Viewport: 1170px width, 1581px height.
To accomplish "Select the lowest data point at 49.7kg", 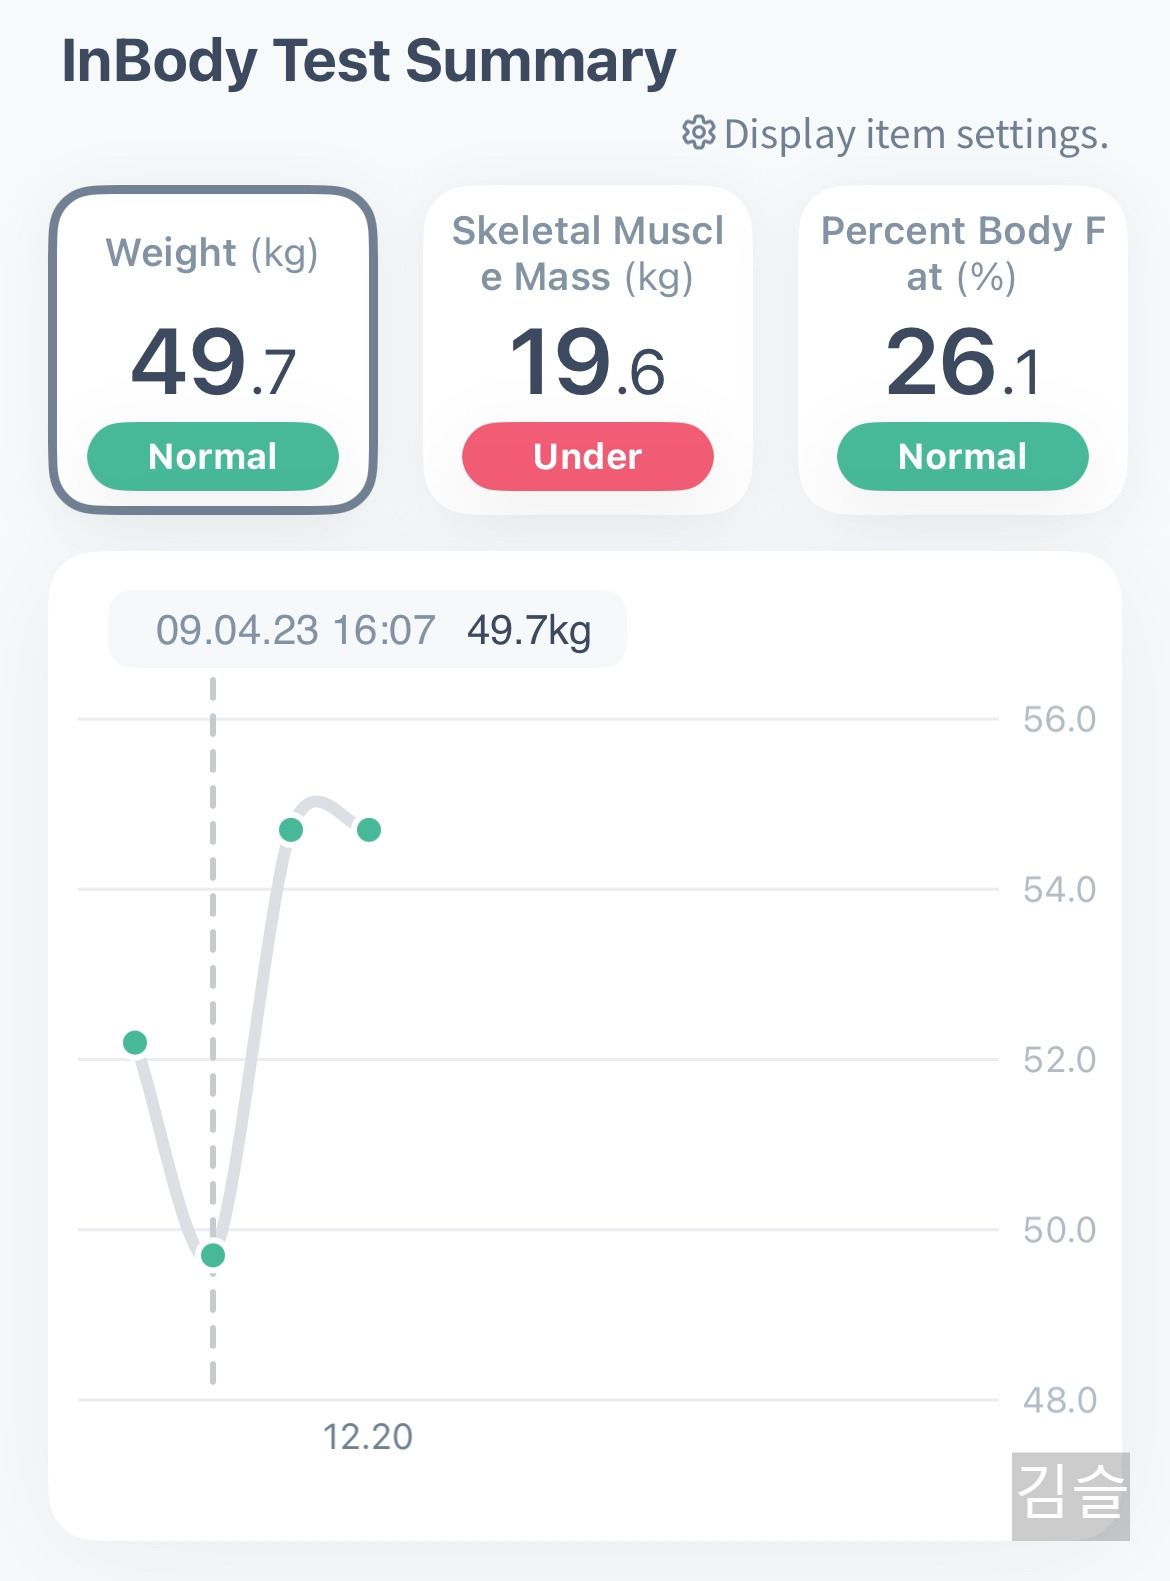I will coord(213,1255).
